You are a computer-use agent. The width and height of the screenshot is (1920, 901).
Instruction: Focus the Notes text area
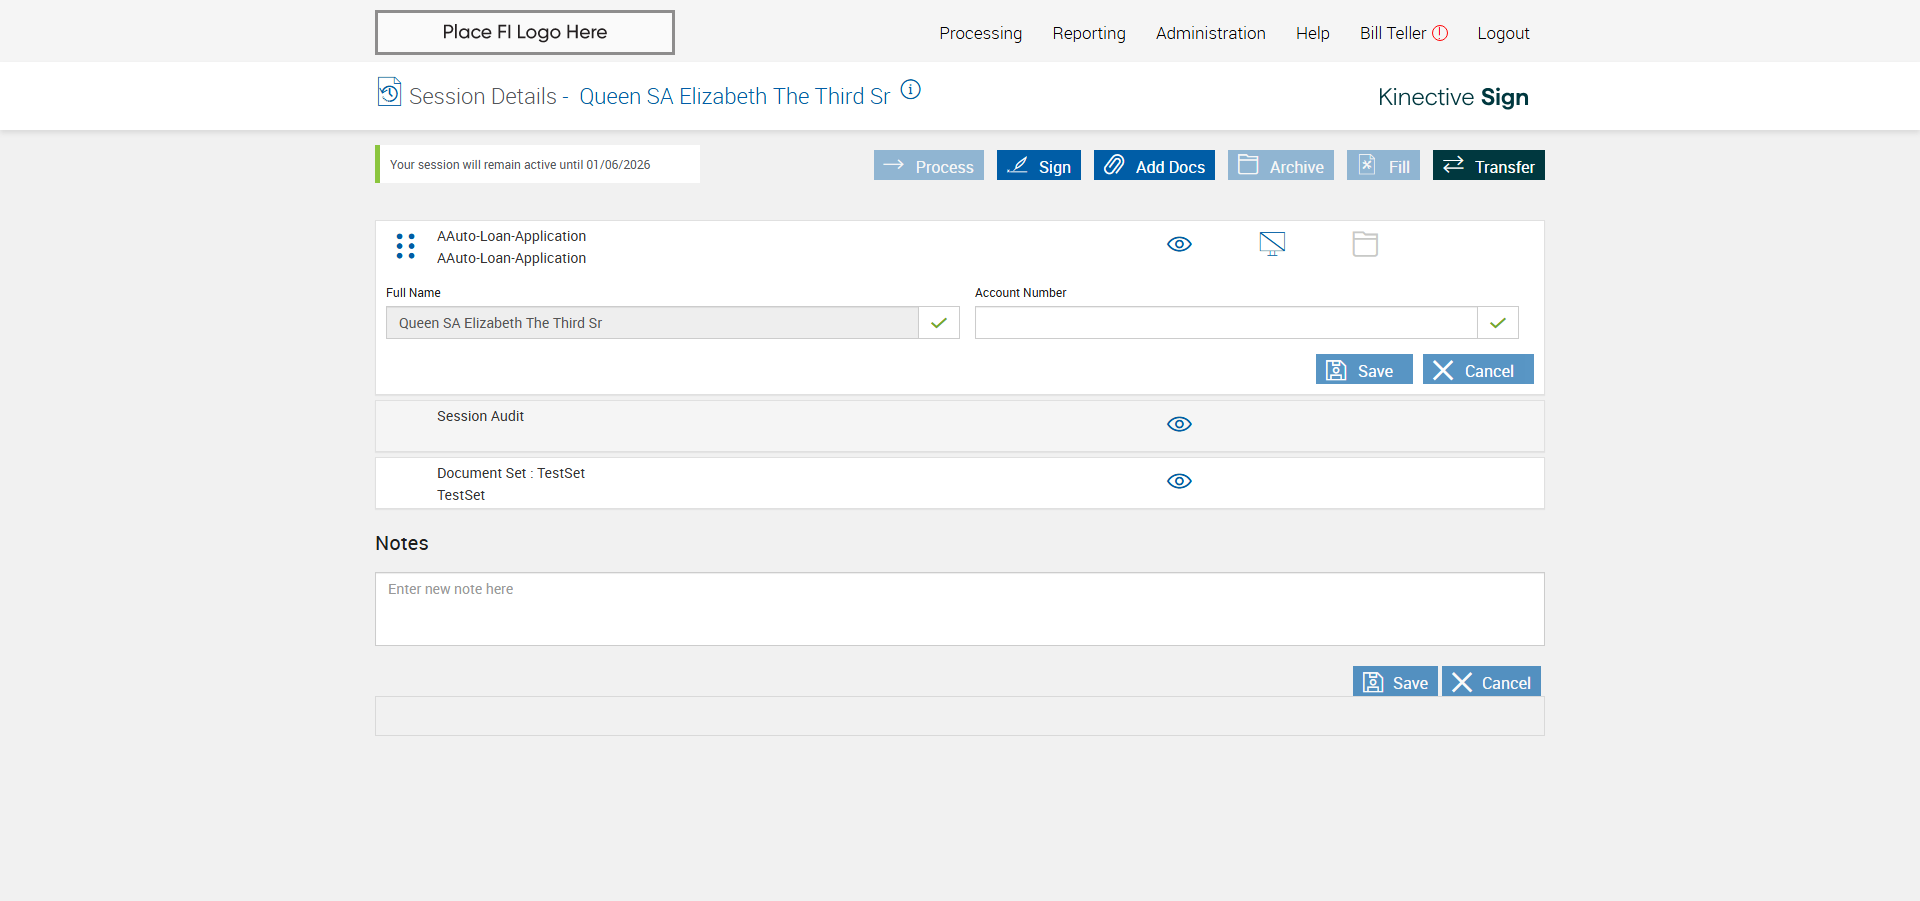(959, 609)
